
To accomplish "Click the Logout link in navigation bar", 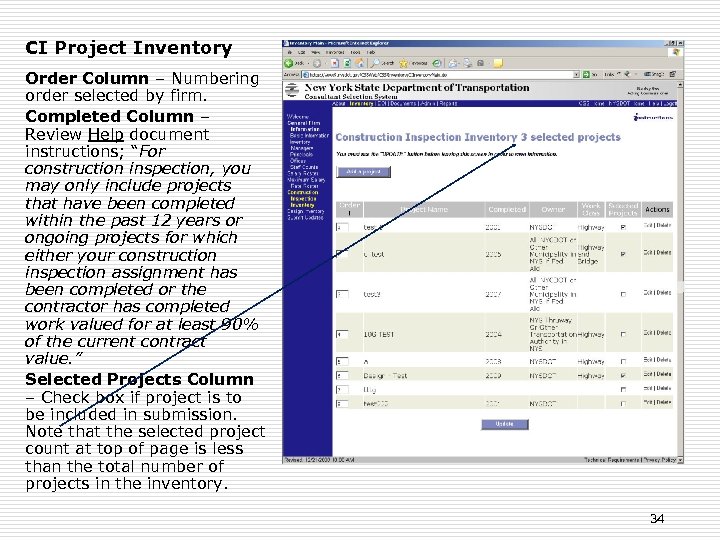I will click(670, 103).
